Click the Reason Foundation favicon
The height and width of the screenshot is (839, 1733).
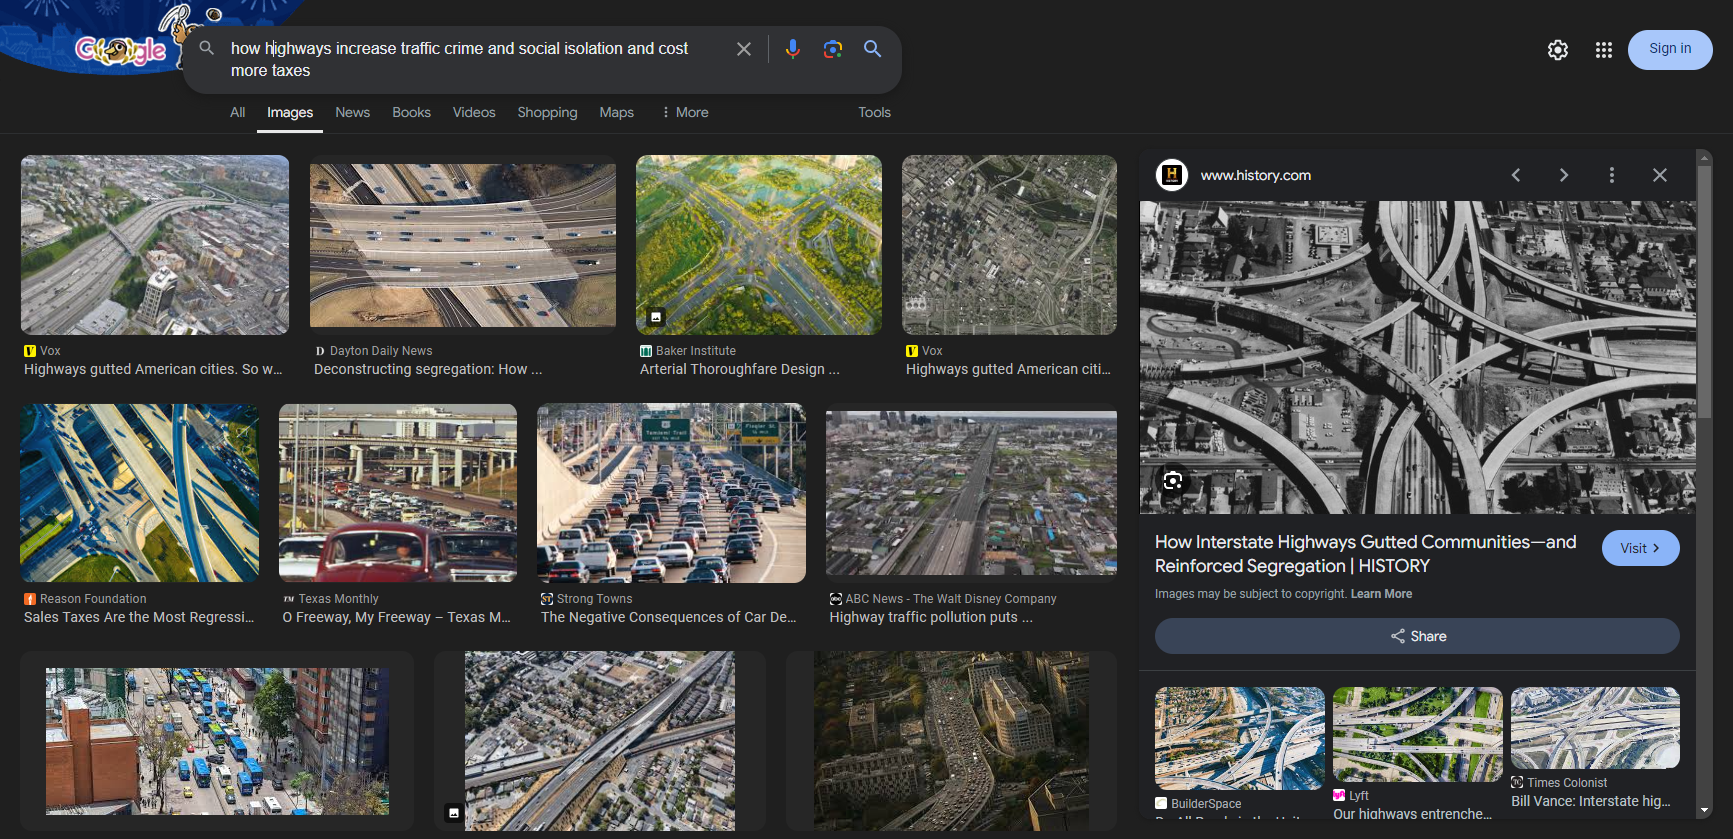pos(30,599)
